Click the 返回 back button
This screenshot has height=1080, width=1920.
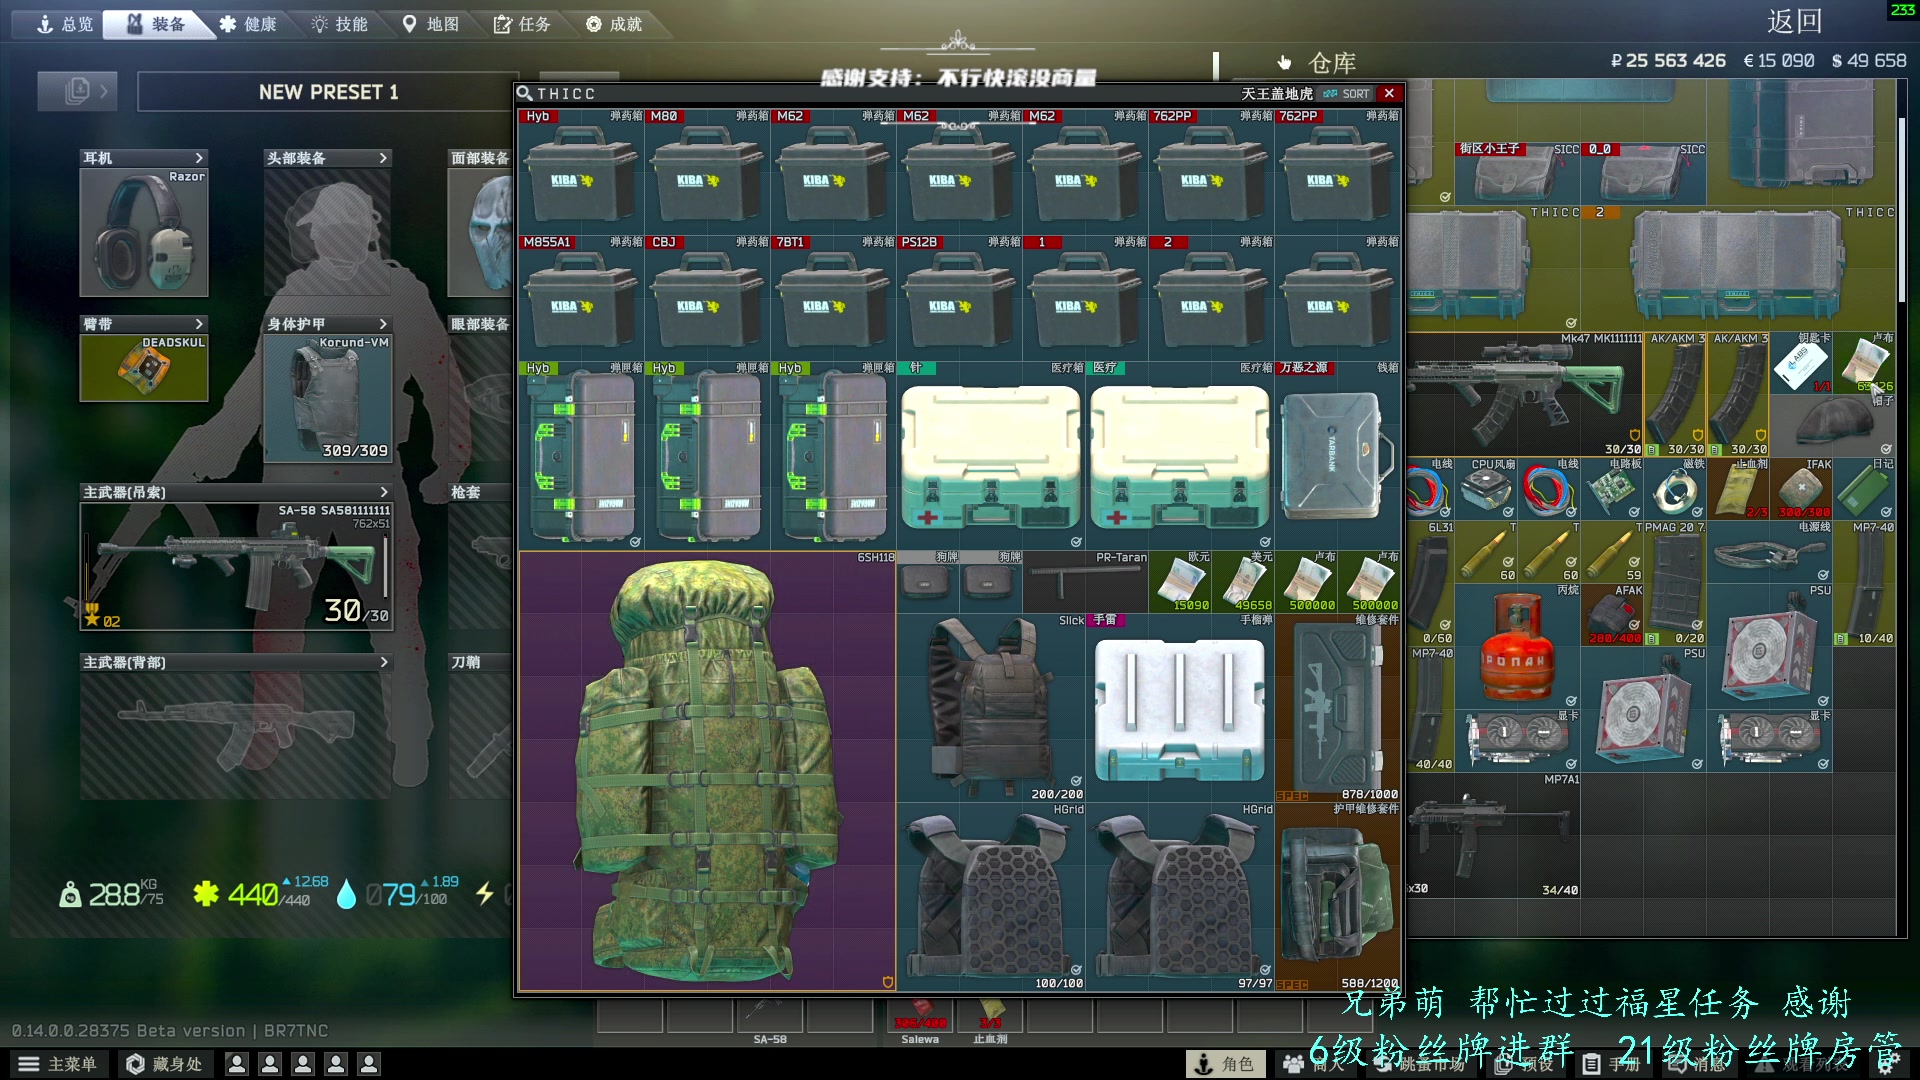pos(1795,21)
